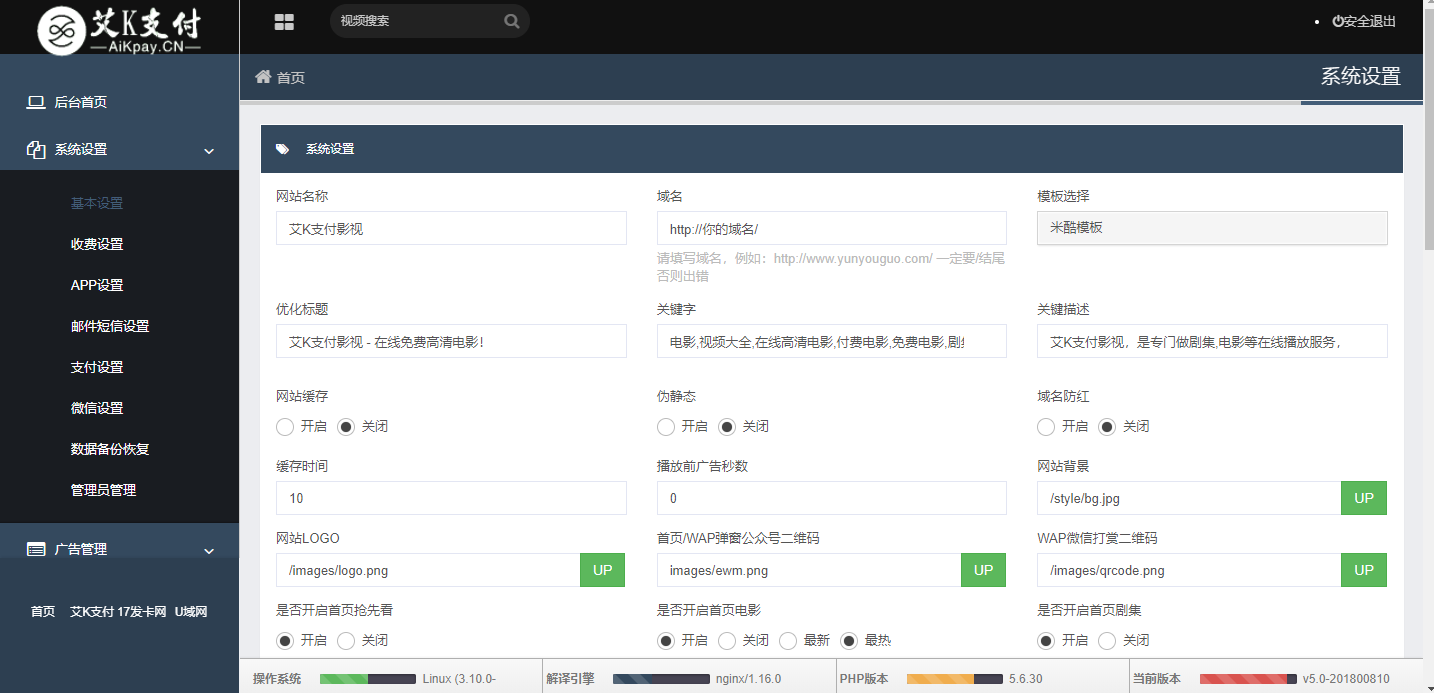The image size is (1434, 693).
Task: Click the 安全退出 power icon to log out
Action: click(x=1338, y=20)
